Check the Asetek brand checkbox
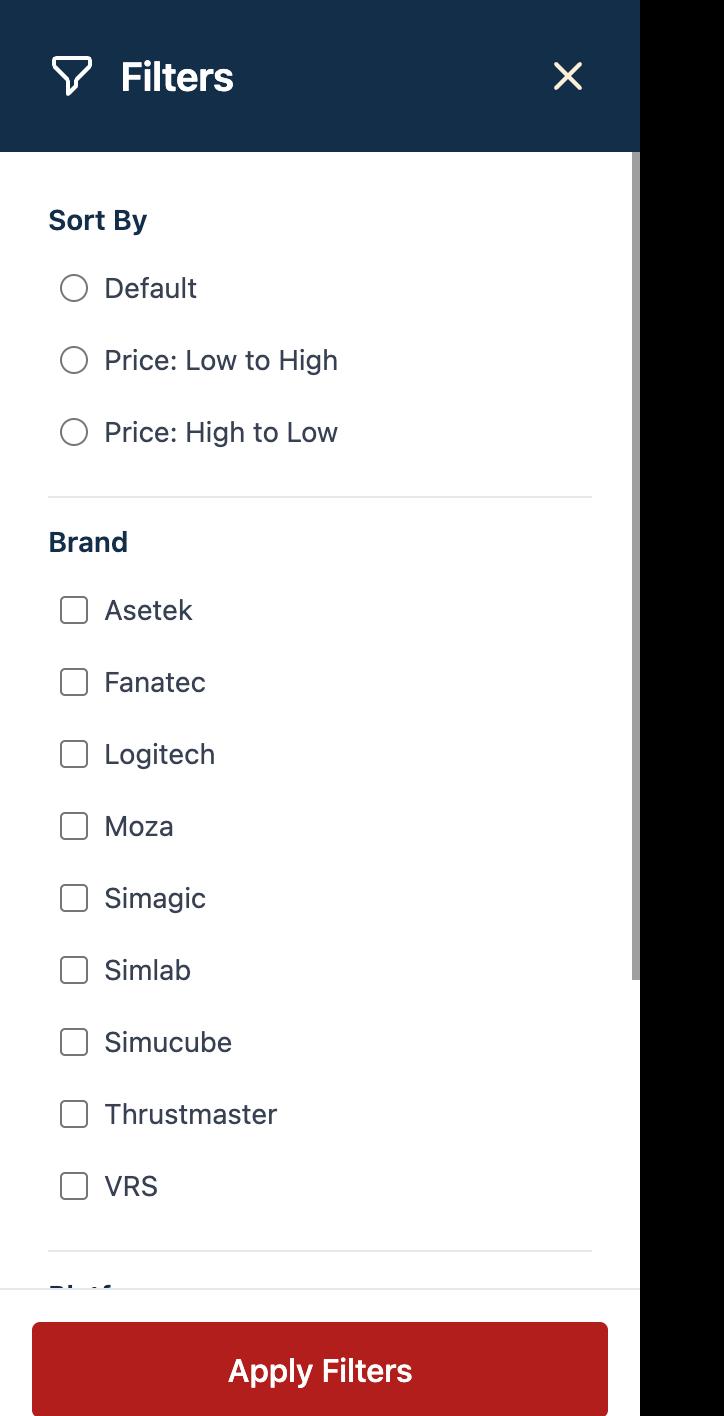 coord(74,610)
